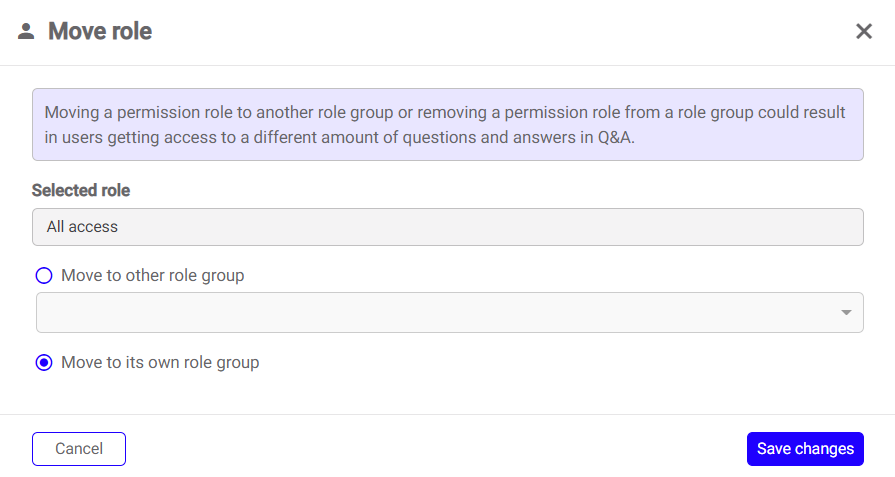The width and height of the screenshot is (895, 477).
Task: Save changes to the role
Action: pos(805,449)
